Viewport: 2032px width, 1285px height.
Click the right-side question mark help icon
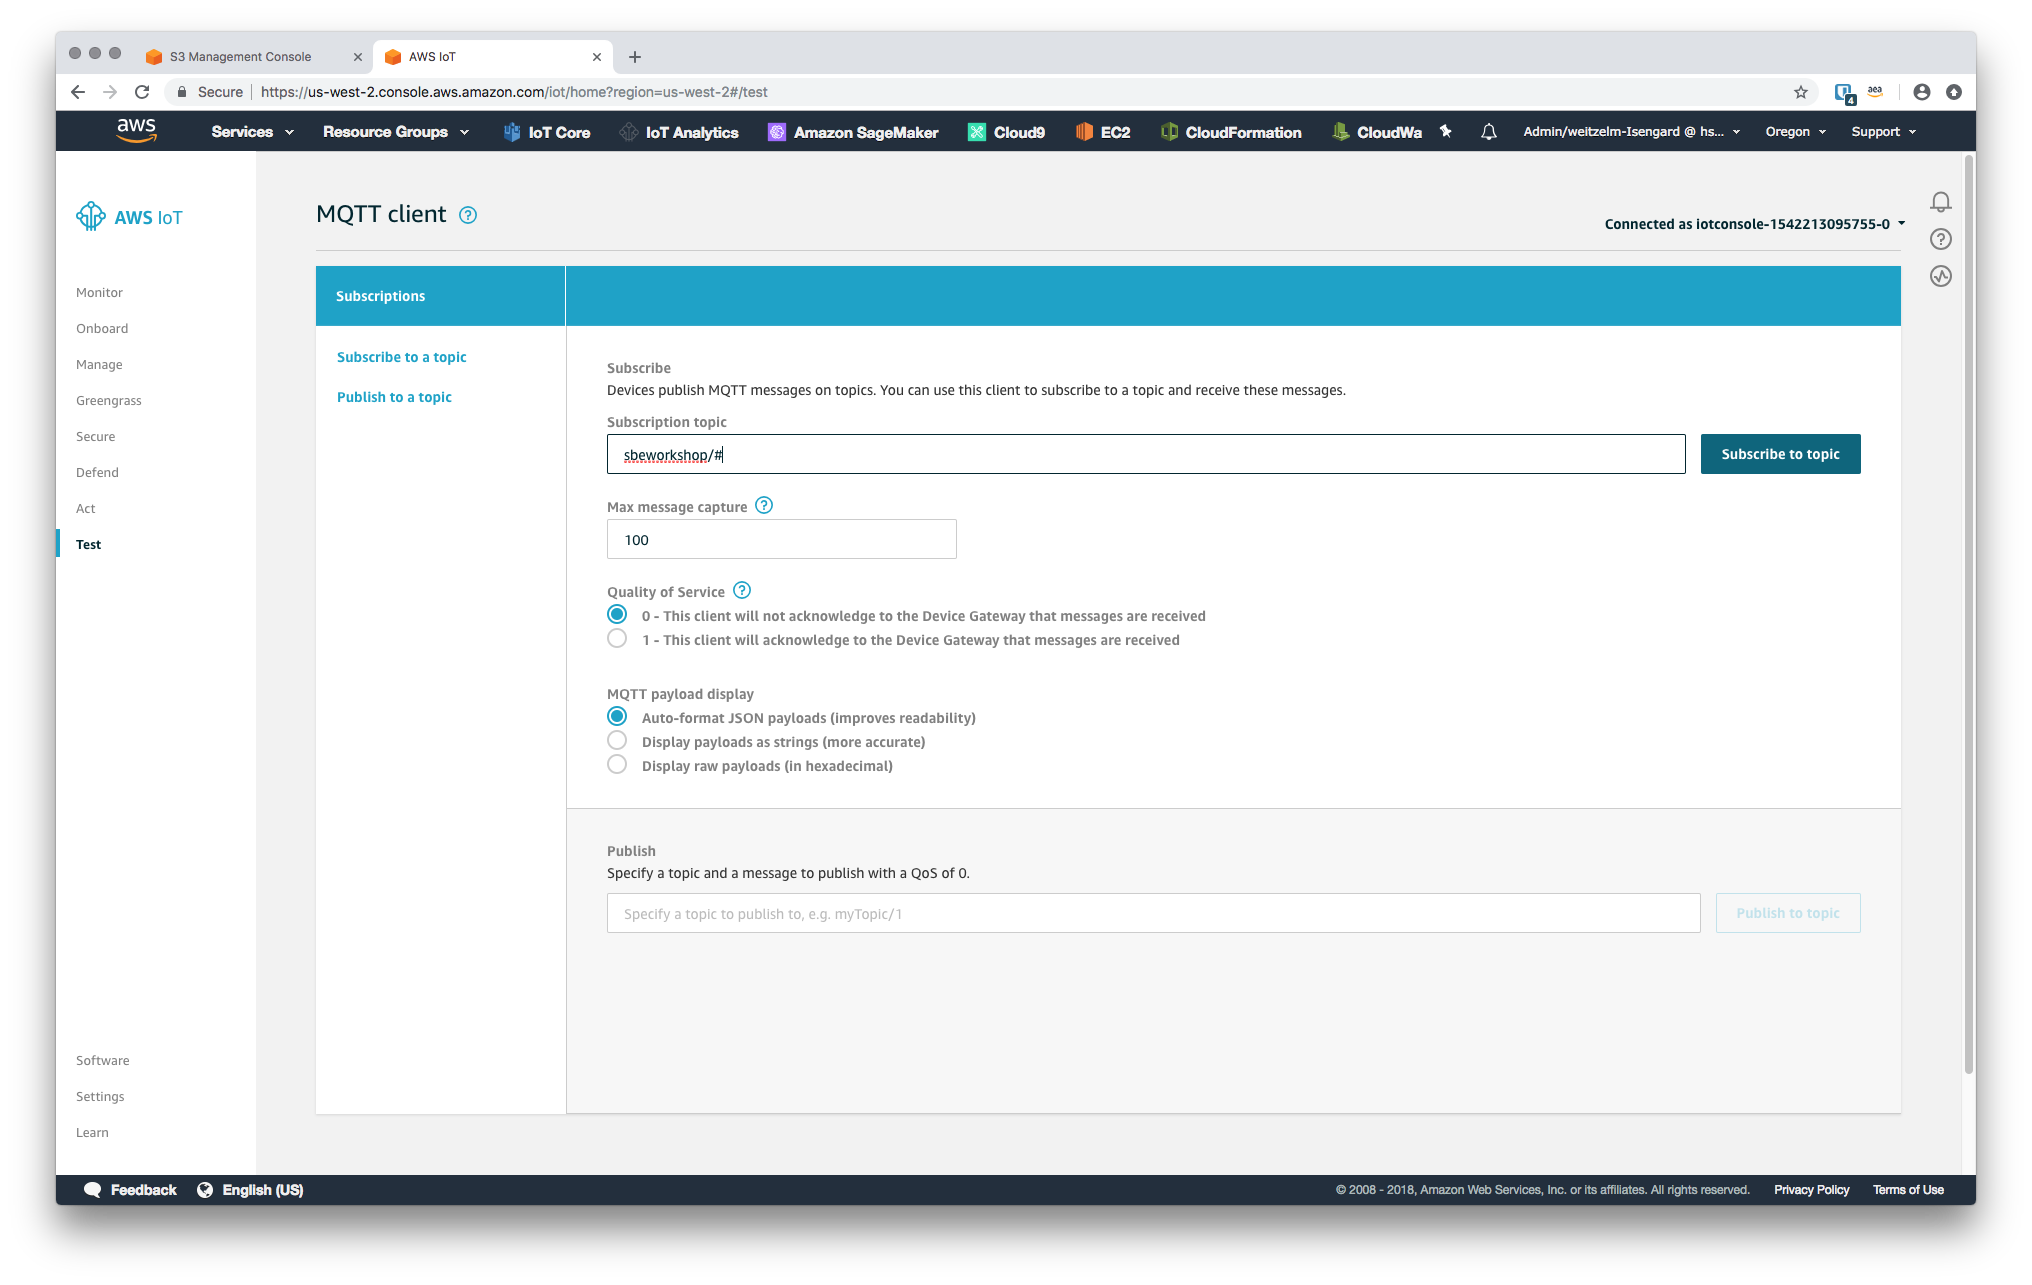(x=1941, y=239)
